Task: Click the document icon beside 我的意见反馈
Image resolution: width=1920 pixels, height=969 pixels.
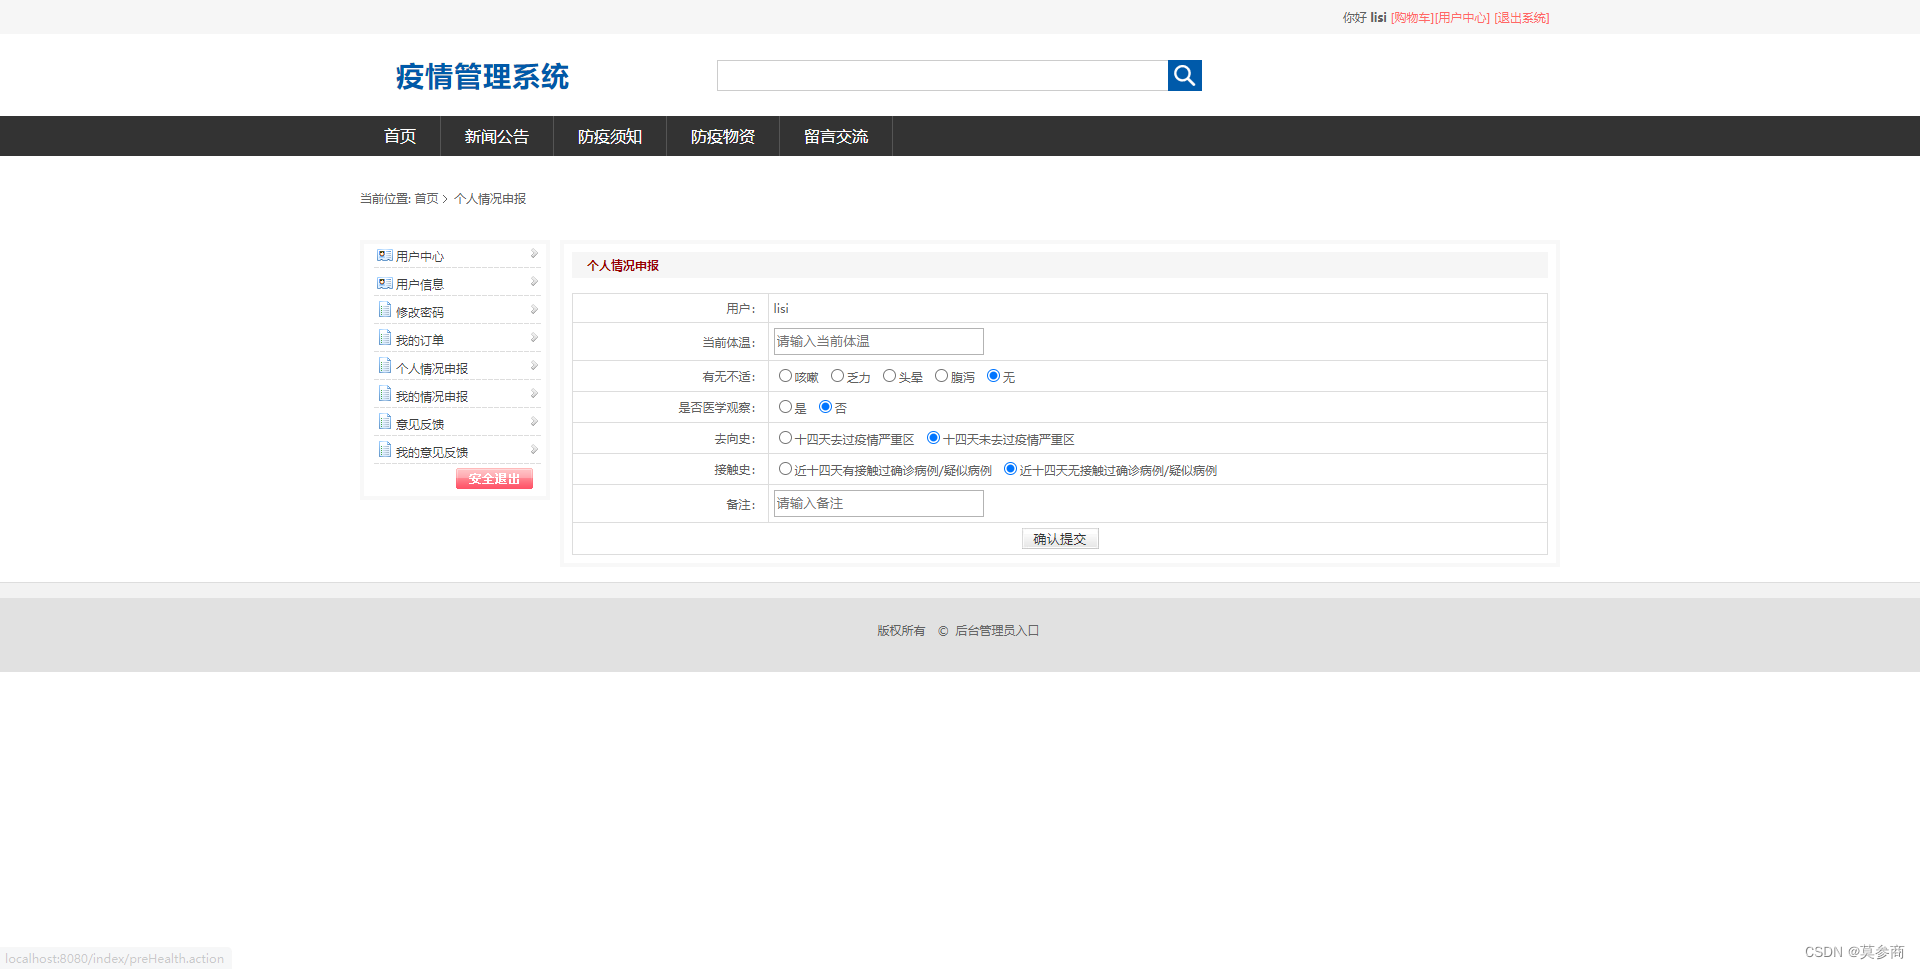Action: click(385, 451)
